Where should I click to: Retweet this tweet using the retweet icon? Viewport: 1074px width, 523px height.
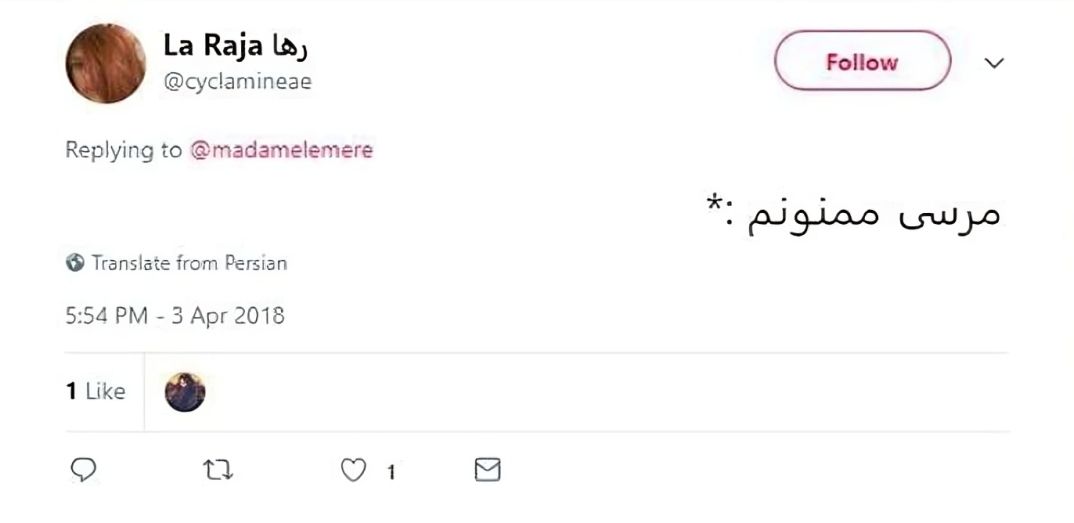(219, 470)
